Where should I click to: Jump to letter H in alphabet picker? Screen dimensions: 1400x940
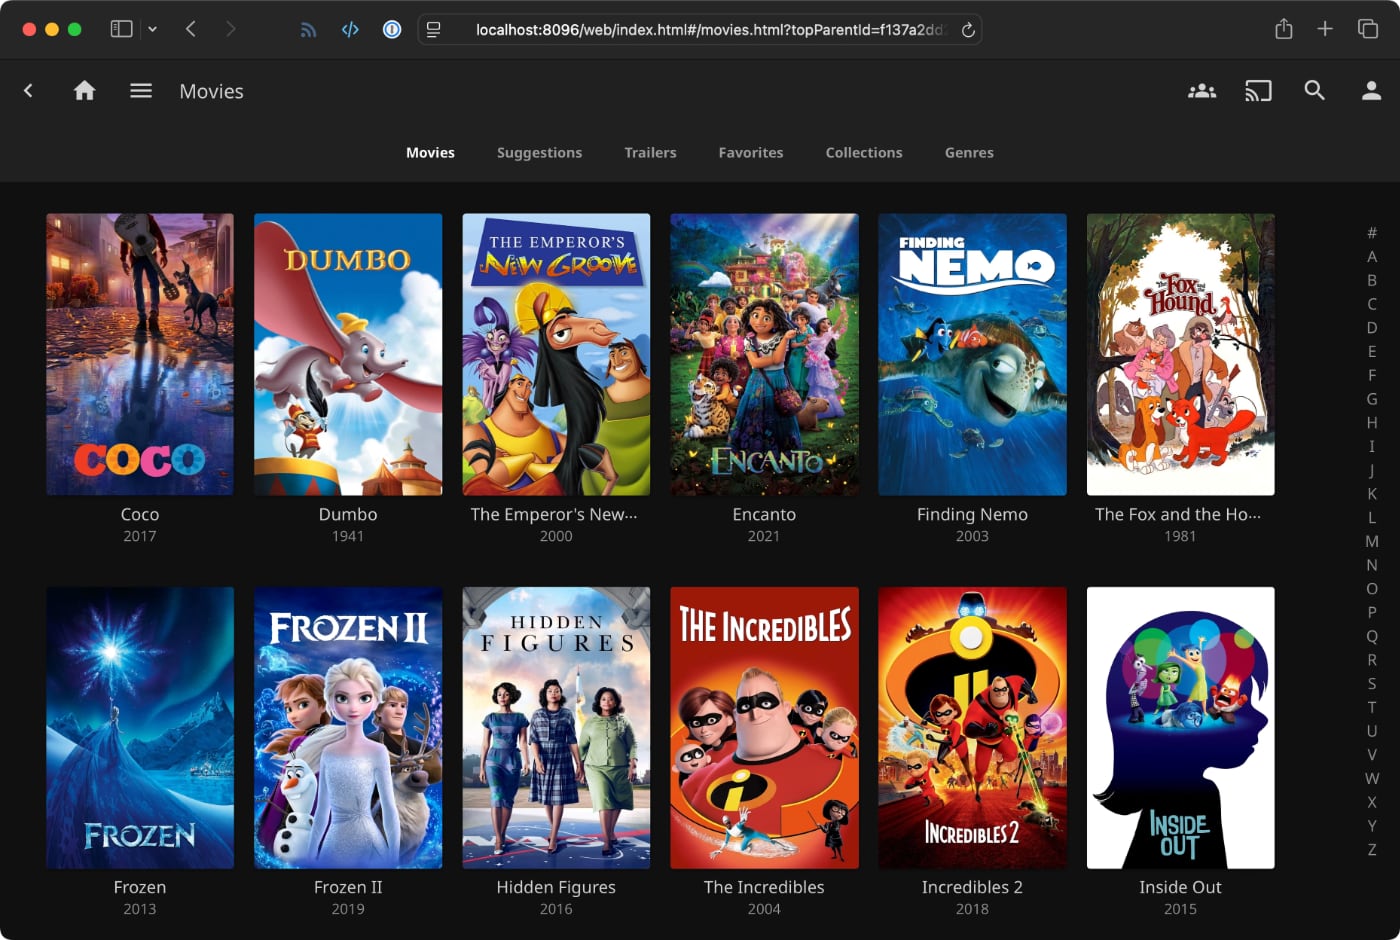[1372, 423]
